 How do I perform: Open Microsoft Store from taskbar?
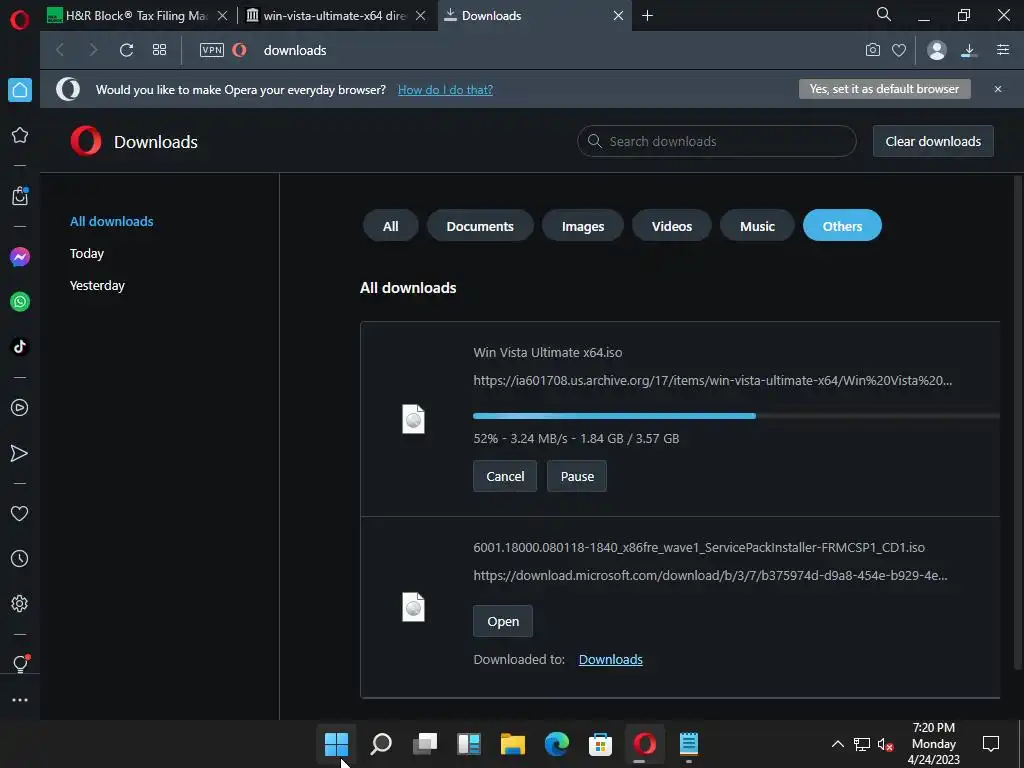600,743
